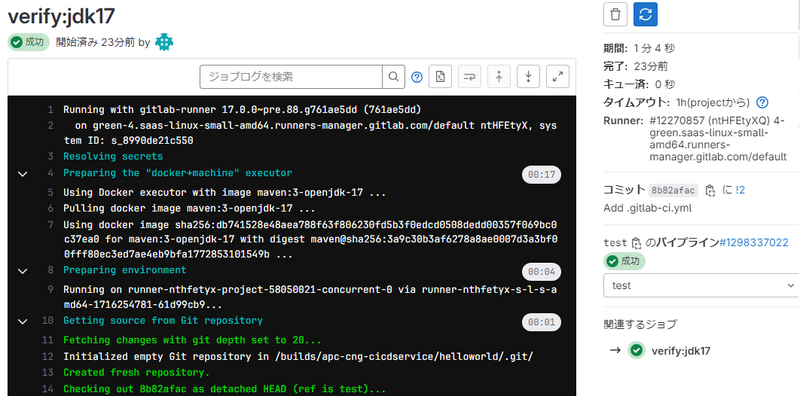Viewport: 800px width, 396px height.
Task: Click the search magnifier button
Action: [393, 77]
